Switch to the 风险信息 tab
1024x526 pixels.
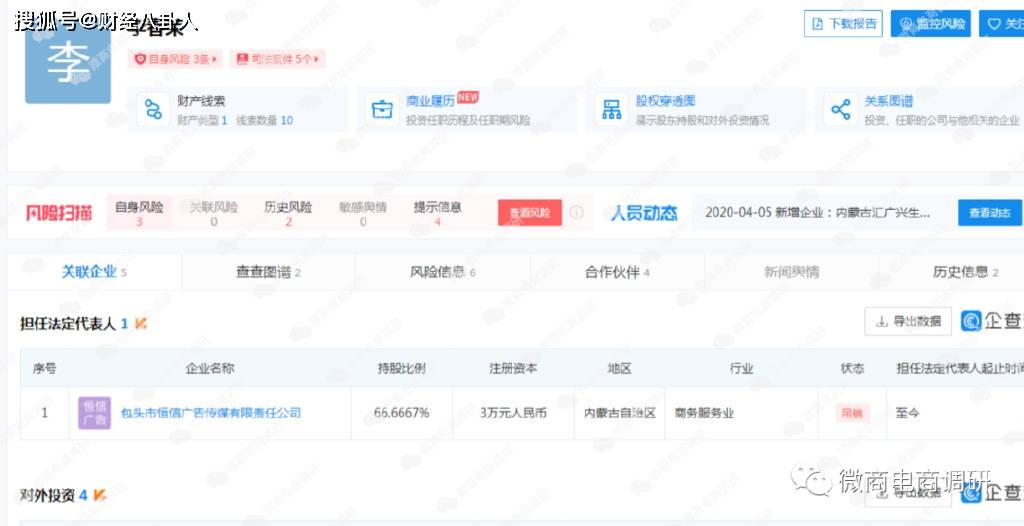(443, 272)
